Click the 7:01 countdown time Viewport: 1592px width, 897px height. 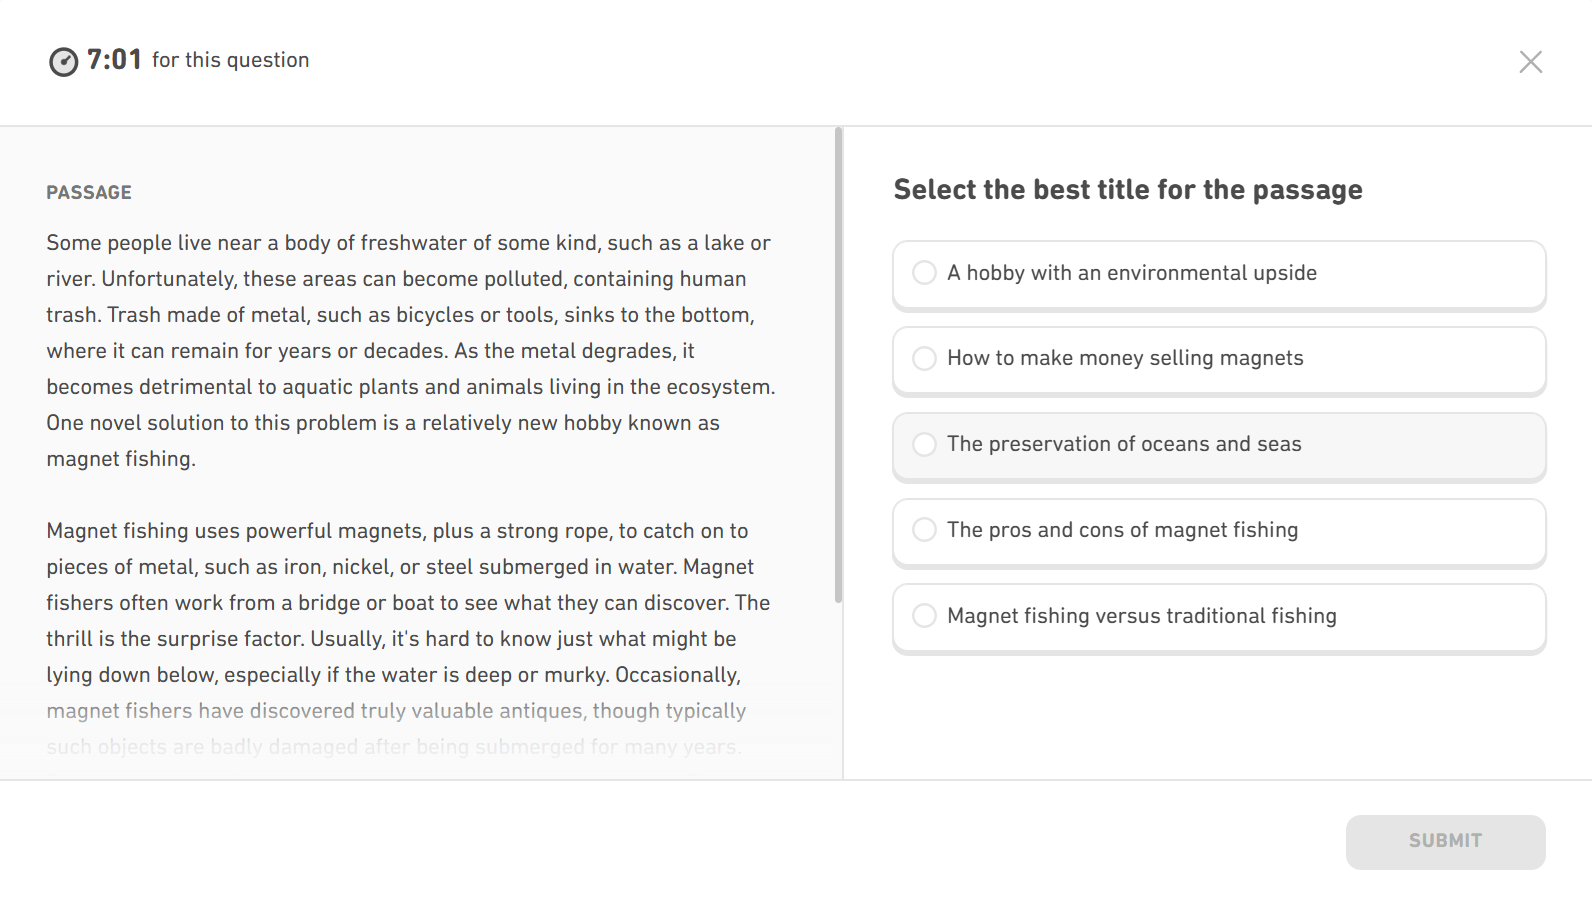[114, 60]
